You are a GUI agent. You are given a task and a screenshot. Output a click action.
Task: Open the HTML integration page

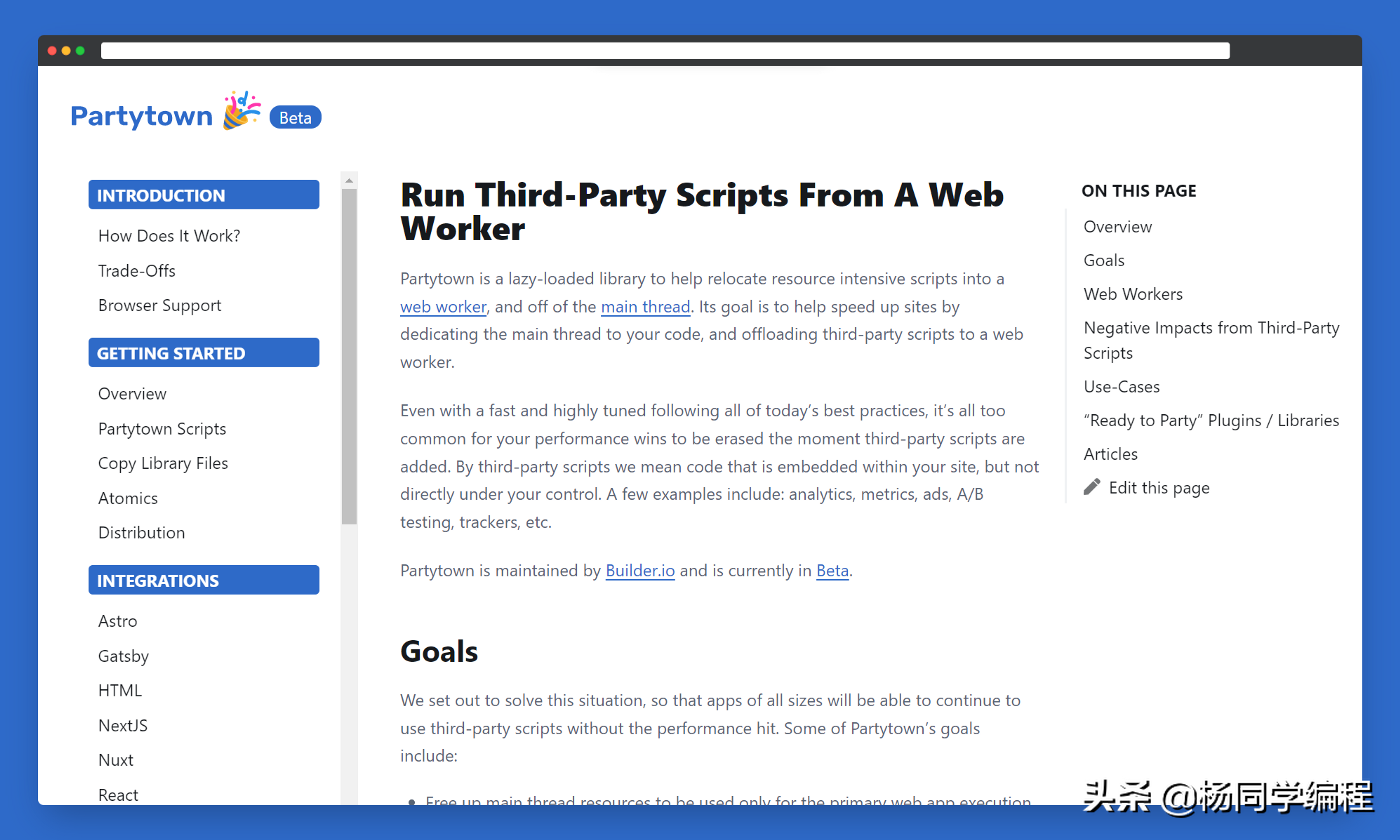pos(120,690)
